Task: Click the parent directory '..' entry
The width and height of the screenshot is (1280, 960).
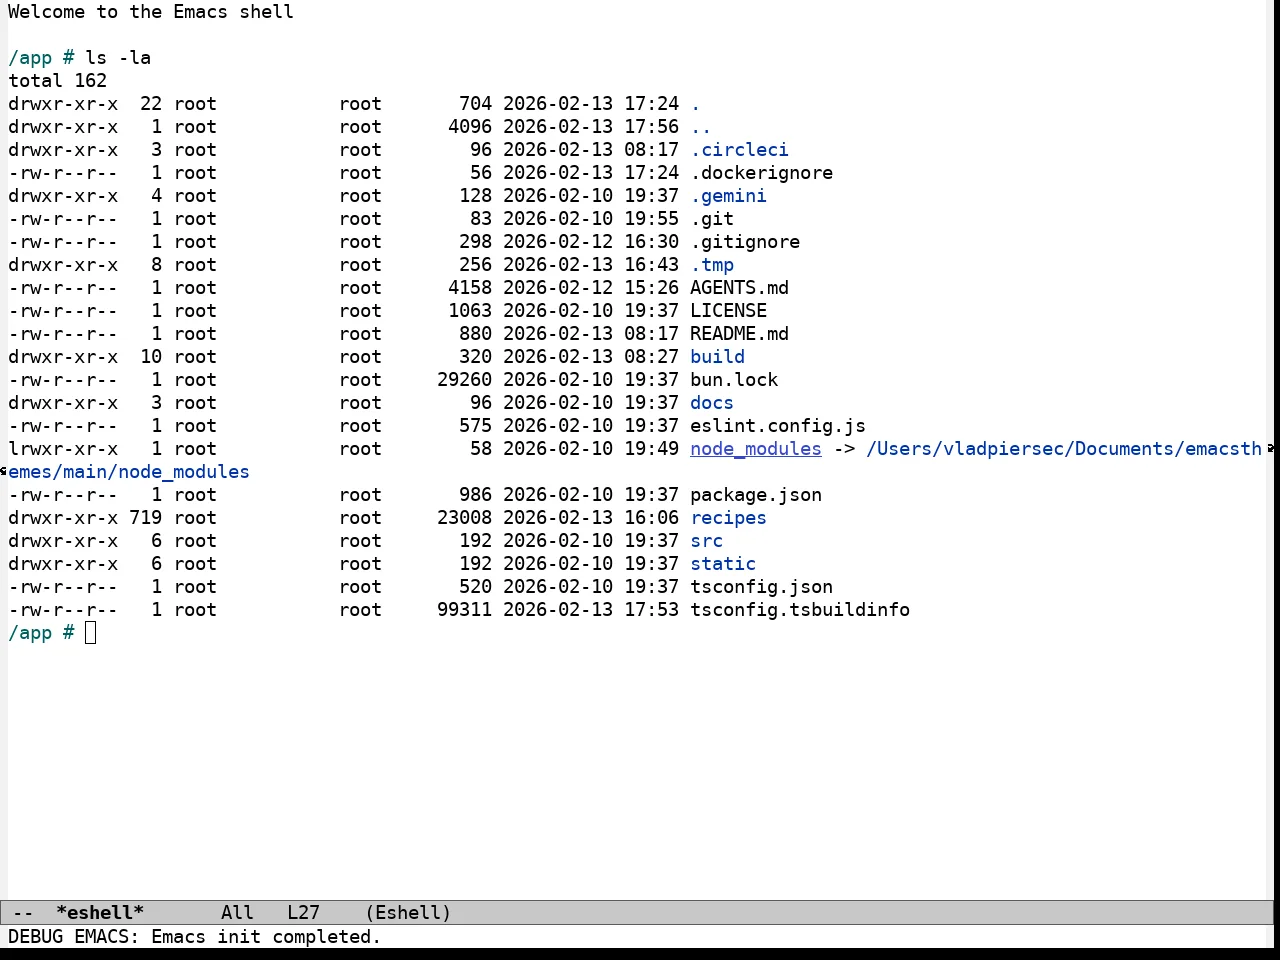Action: [701, 127]
